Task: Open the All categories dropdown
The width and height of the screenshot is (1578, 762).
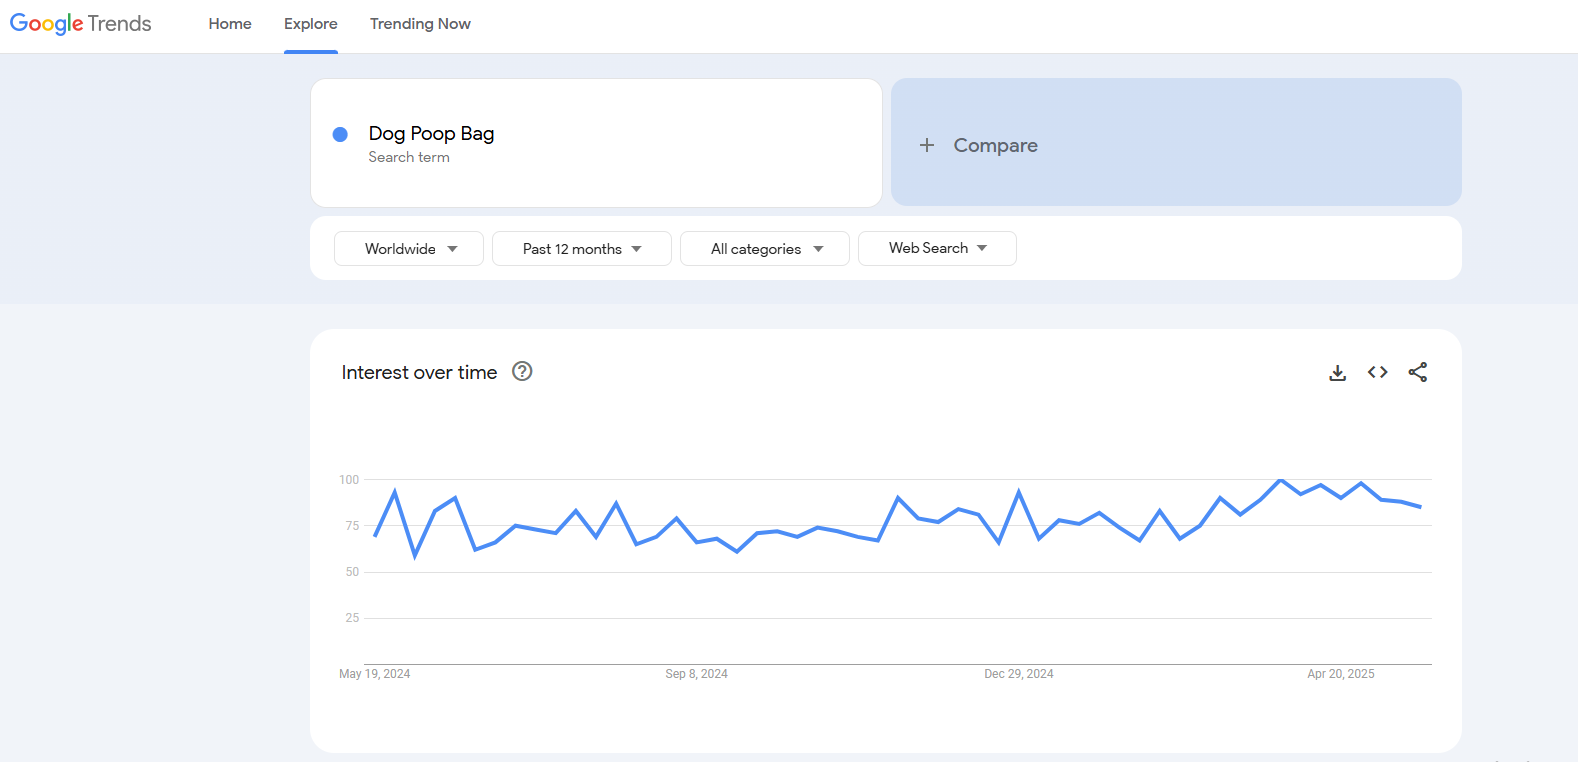Action: (x=765, y=248)
